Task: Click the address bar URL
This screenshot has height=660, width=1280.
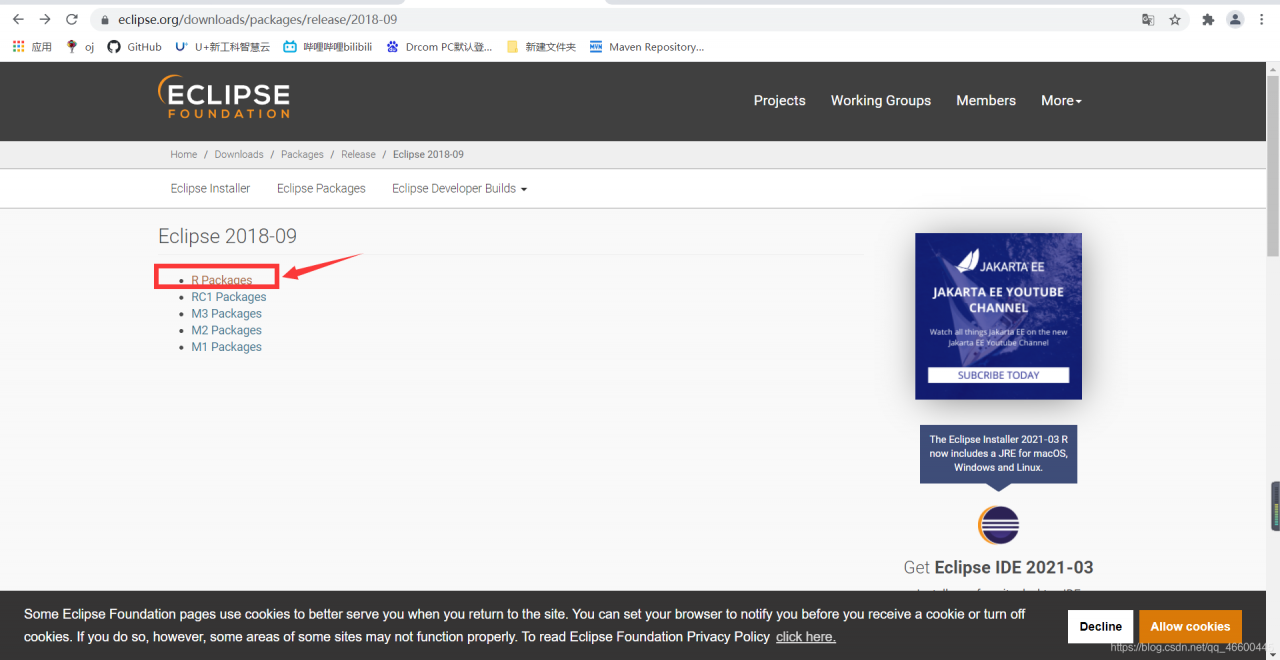Action: (x=257, y=19)
